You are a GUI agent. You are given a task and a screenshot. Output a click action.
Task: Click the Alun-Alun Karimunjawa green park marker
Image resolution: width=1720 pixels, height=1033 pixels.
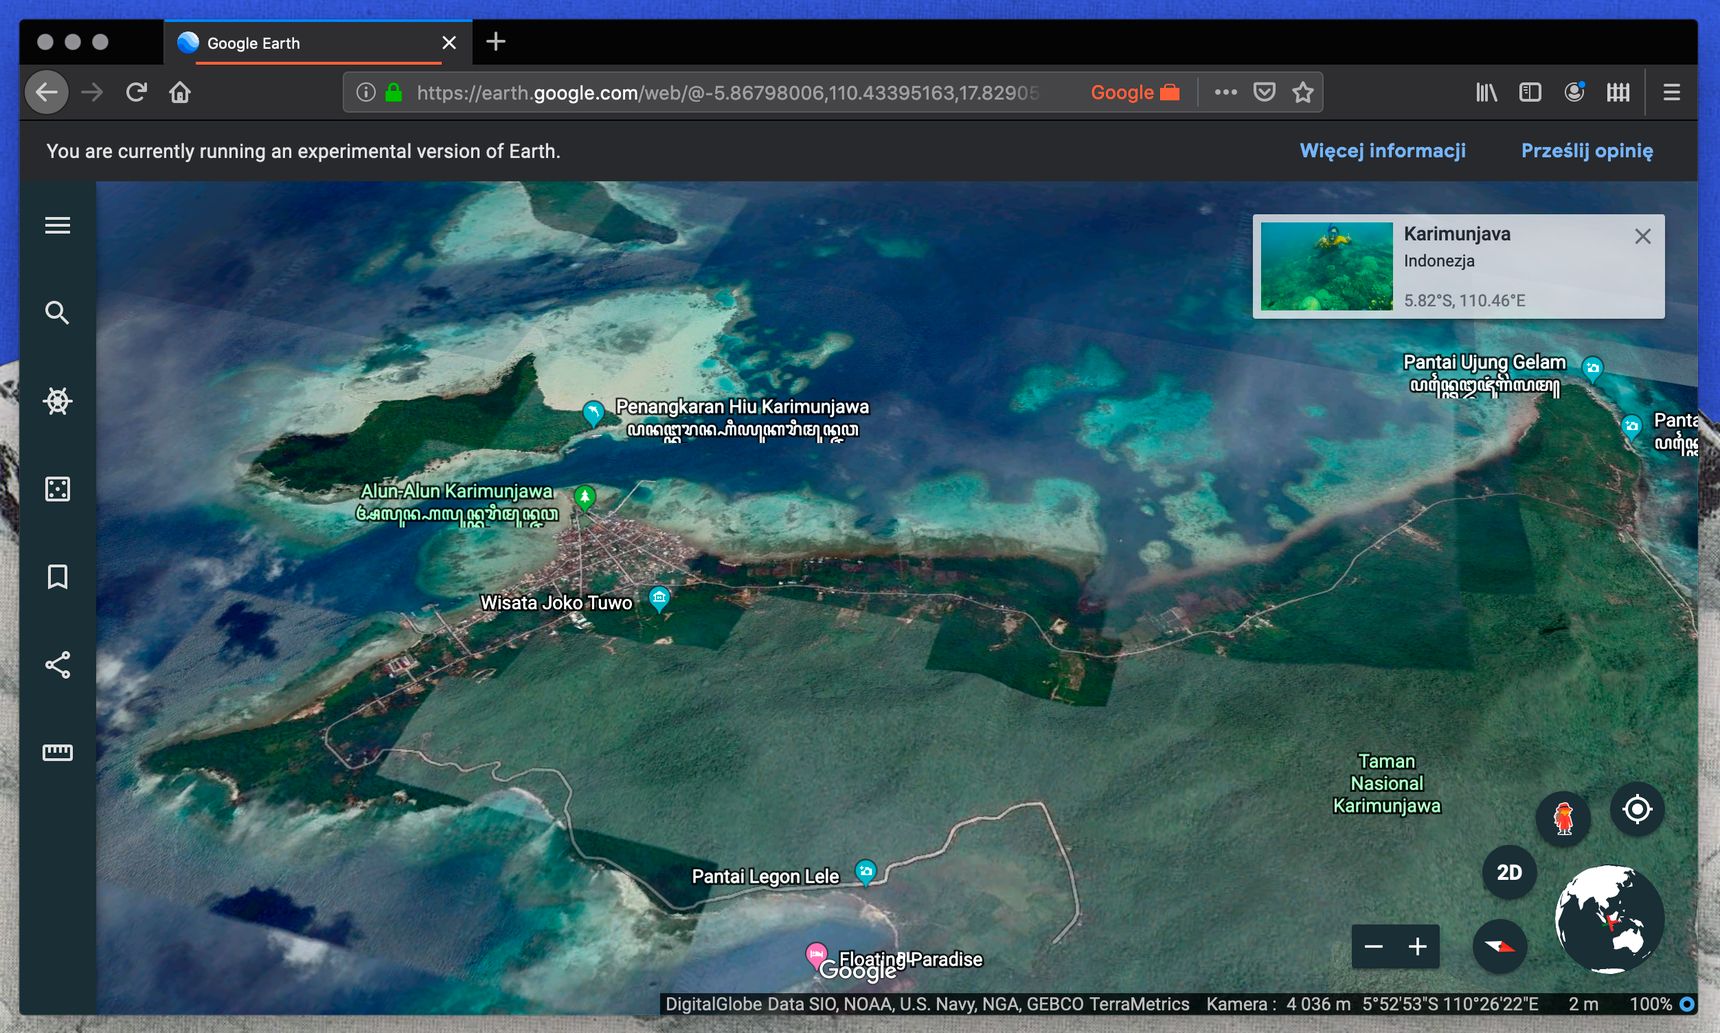[585, 497]
